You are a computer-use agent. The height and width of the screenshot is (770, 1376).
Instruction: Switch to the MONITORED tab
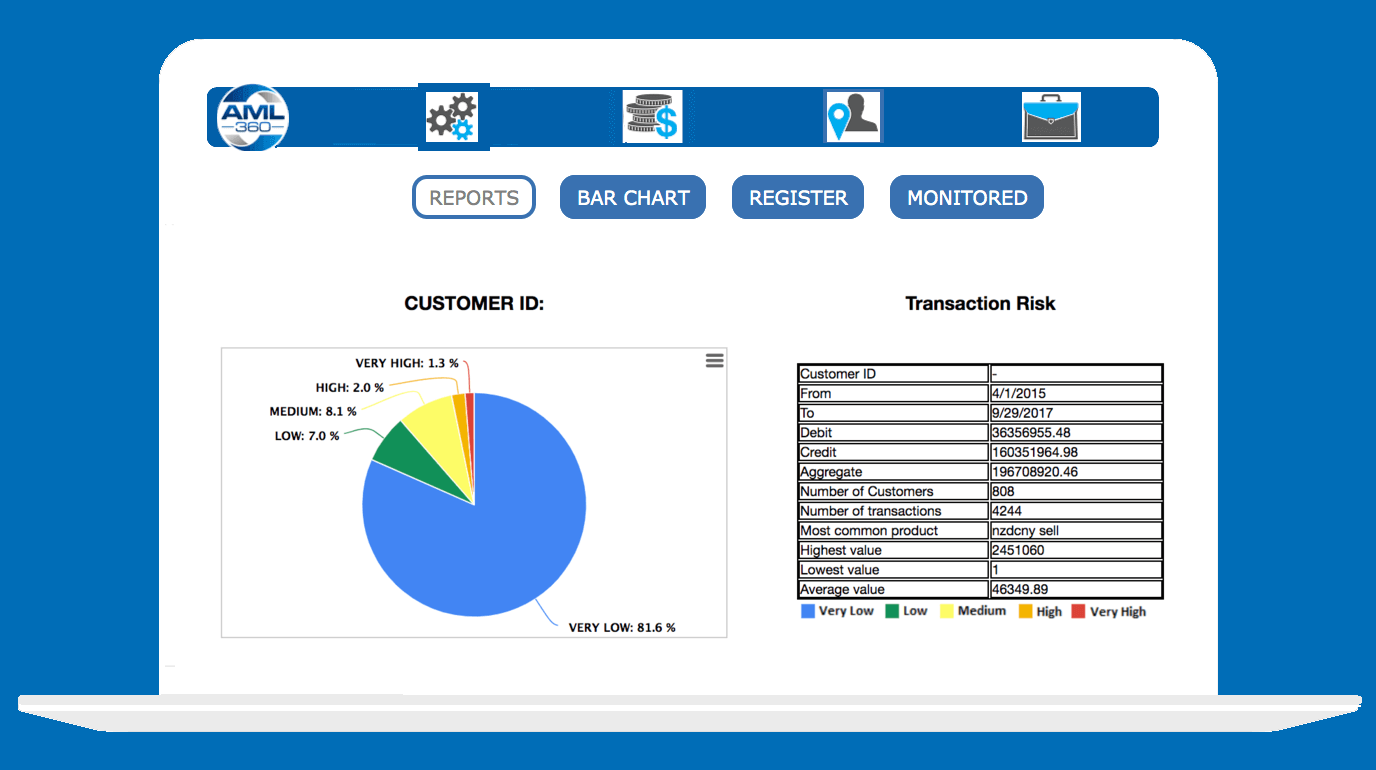[967, 198]
